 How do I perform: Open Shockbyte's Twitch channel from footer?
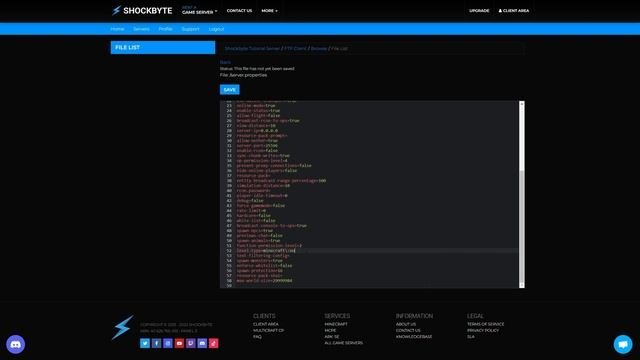(191, 343)
